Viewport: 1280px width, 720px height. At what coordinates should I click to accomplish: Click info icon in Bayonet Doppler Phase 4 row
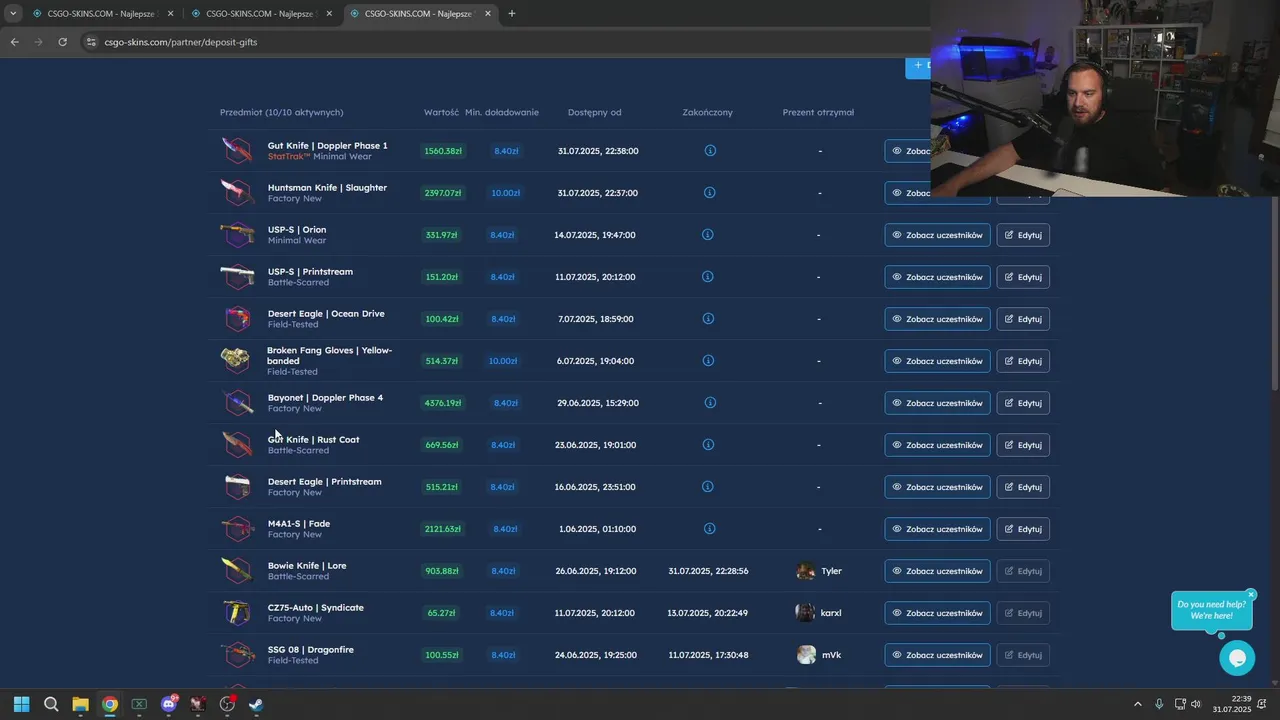[x=710, y=403]
